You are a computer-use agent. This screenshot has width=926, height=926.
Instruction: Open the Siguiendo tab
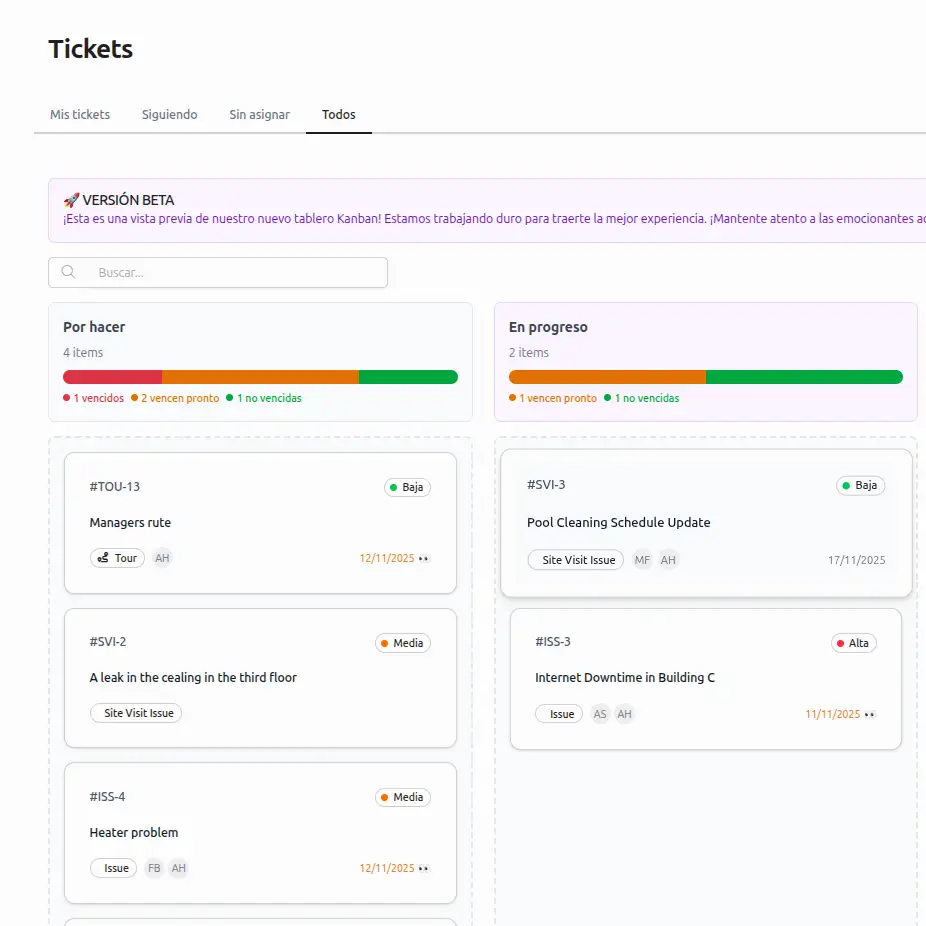[169, 114]
